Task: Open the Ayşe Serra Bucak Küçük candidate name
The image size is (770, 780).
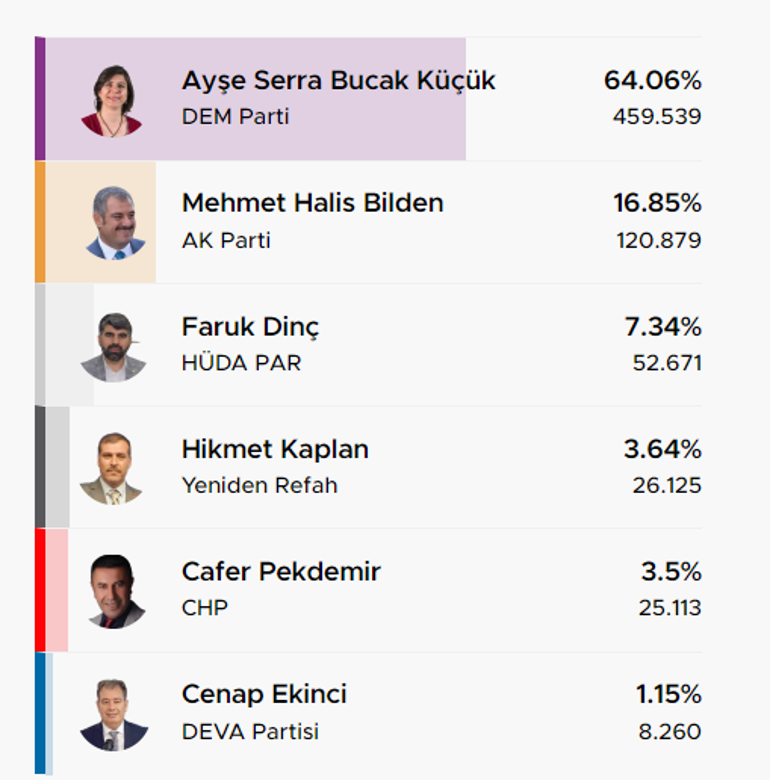Action: pos(338,81)
